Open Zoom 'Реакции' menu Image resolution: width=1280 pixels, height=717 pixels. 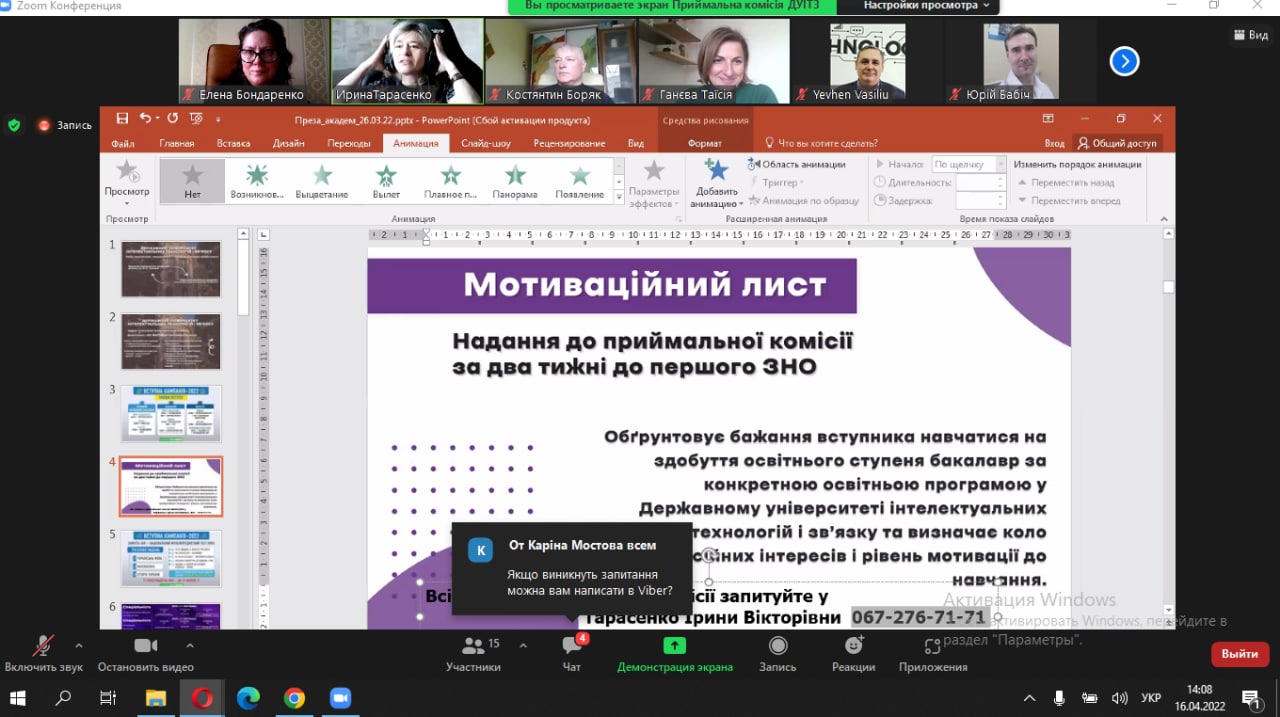click(853, 653)
